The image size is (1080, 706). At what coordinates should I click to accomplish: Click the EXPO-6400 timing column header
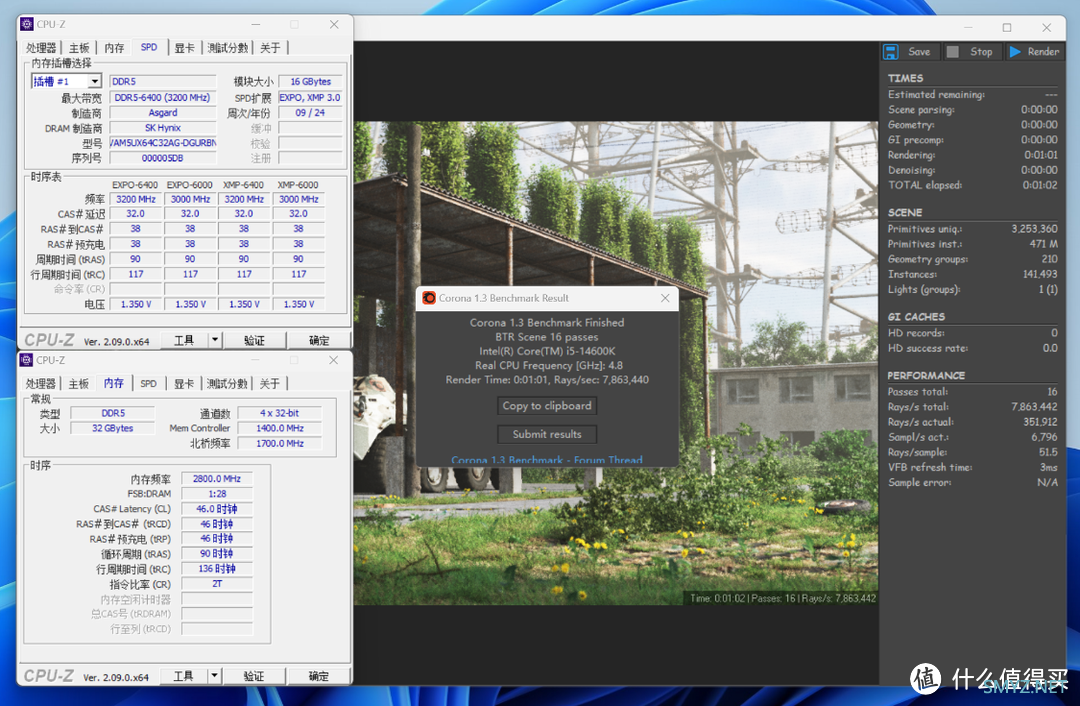pos(135,185)
